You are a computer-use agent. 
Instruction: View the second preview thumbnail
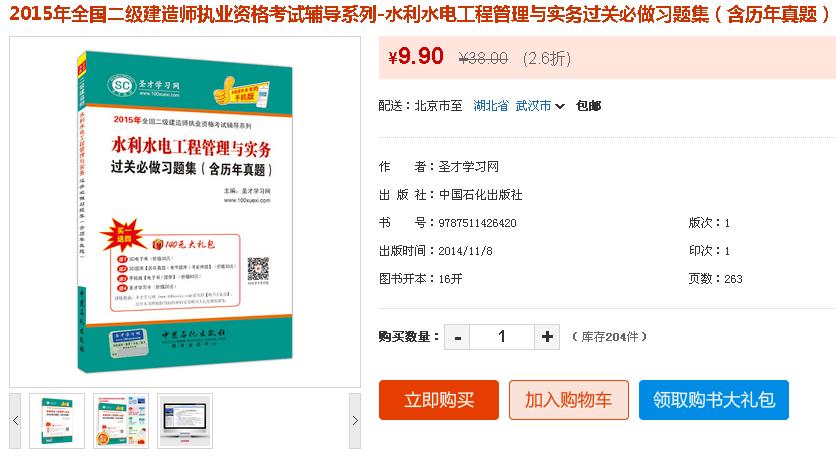[x=121, y=421]
